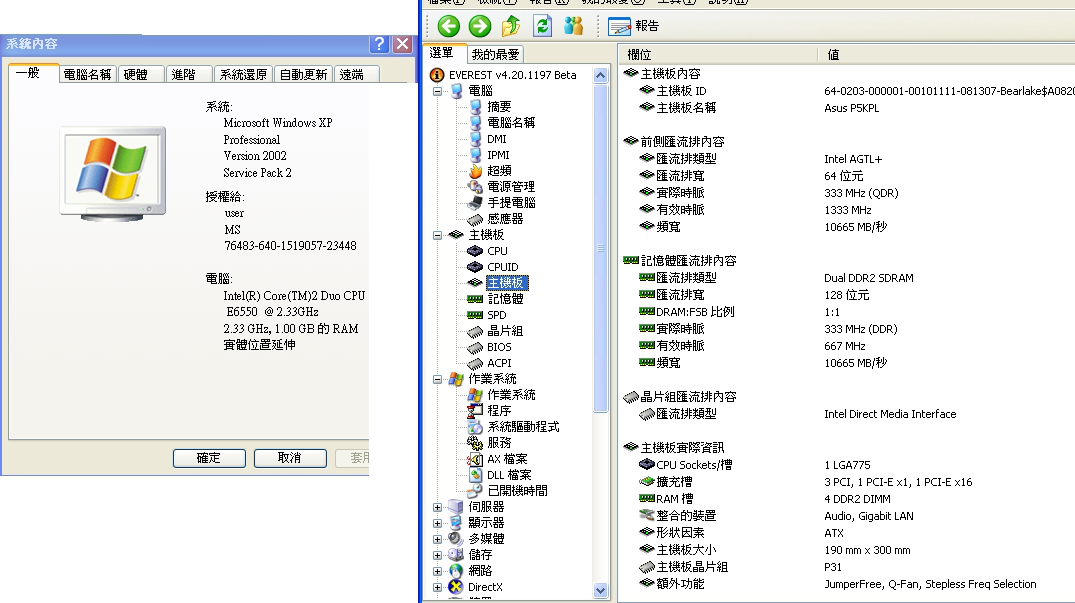Open the SPD tree item
This screenshot has width=1075, height=603.
496,315
